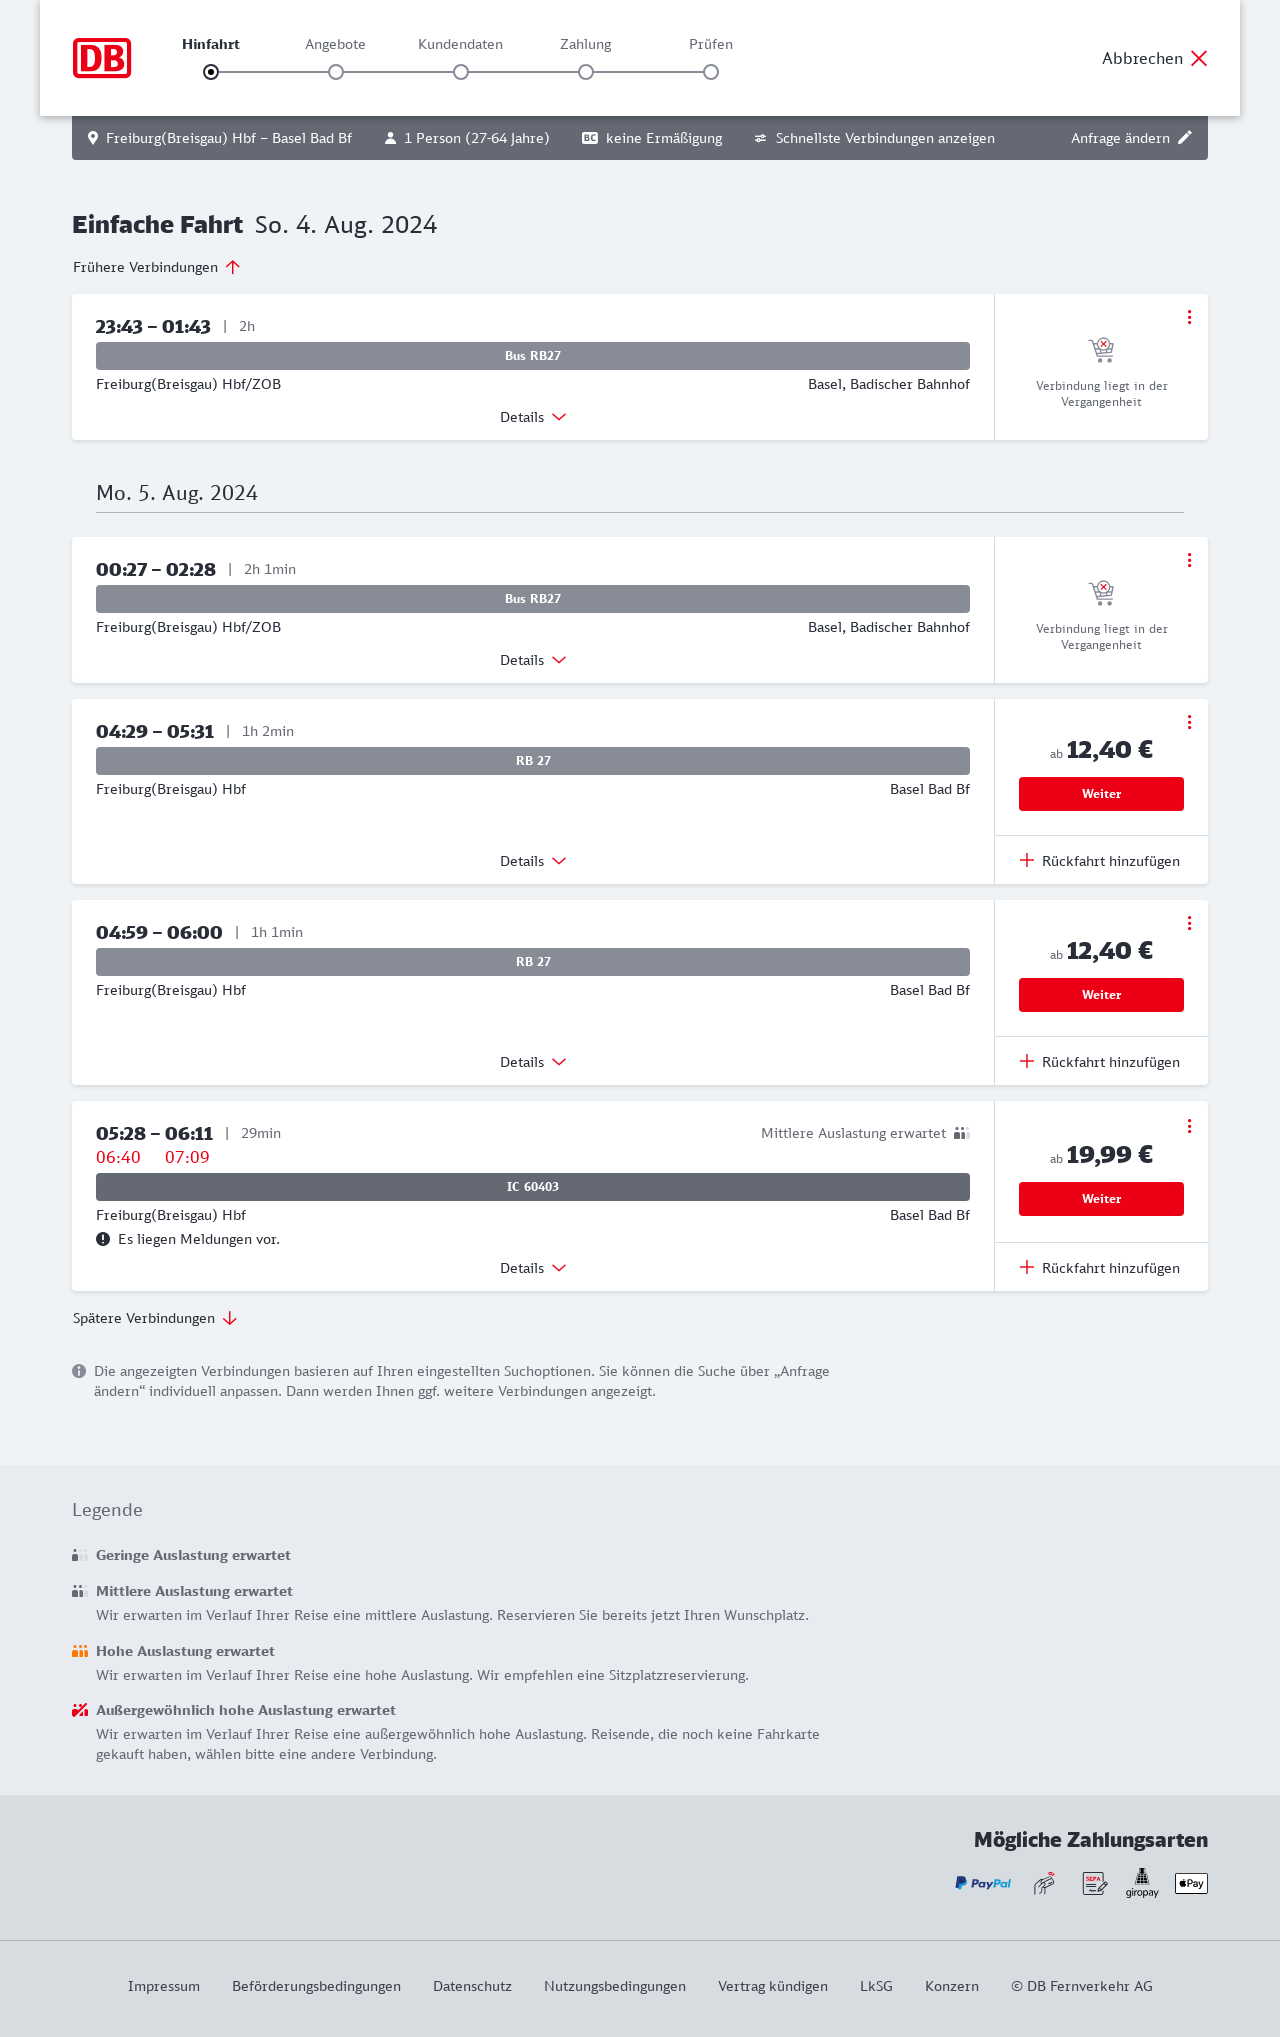Open three-dot menu for 23:43 bus connection
Viewport: 1280px width, 2037px height.
coord(1189,317)
